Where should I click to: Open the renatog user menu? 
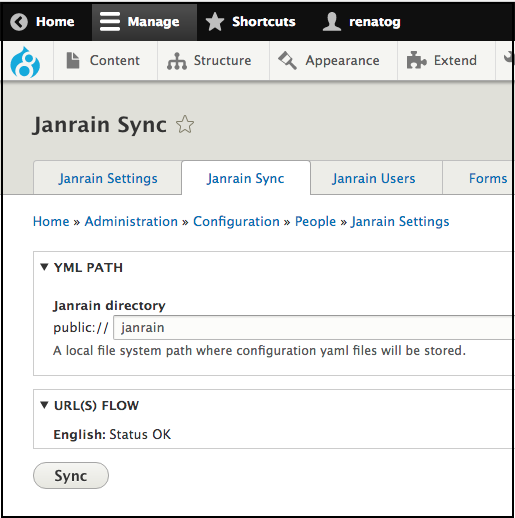(x=362, y=22)
